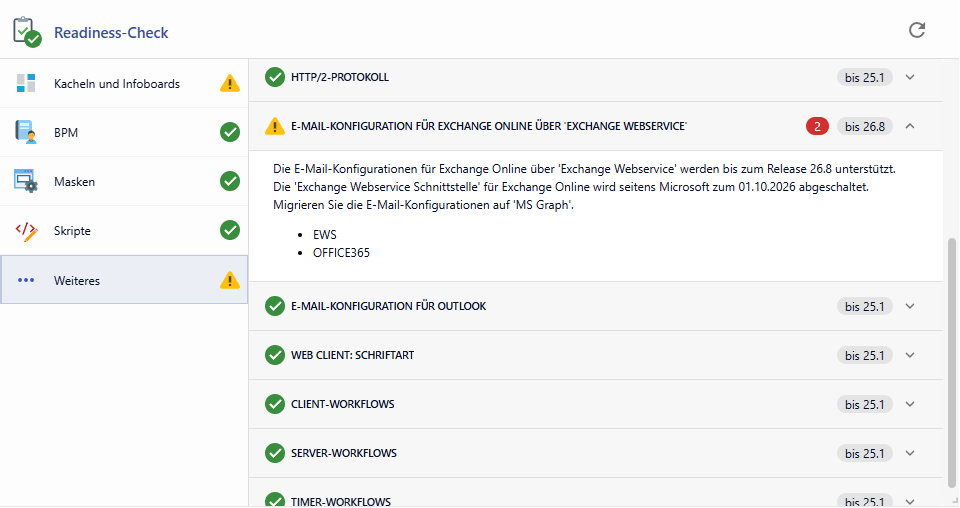This screenshot has width=960, height=508.
Task: Click the BPM sidebar icon
Action: 26,132
